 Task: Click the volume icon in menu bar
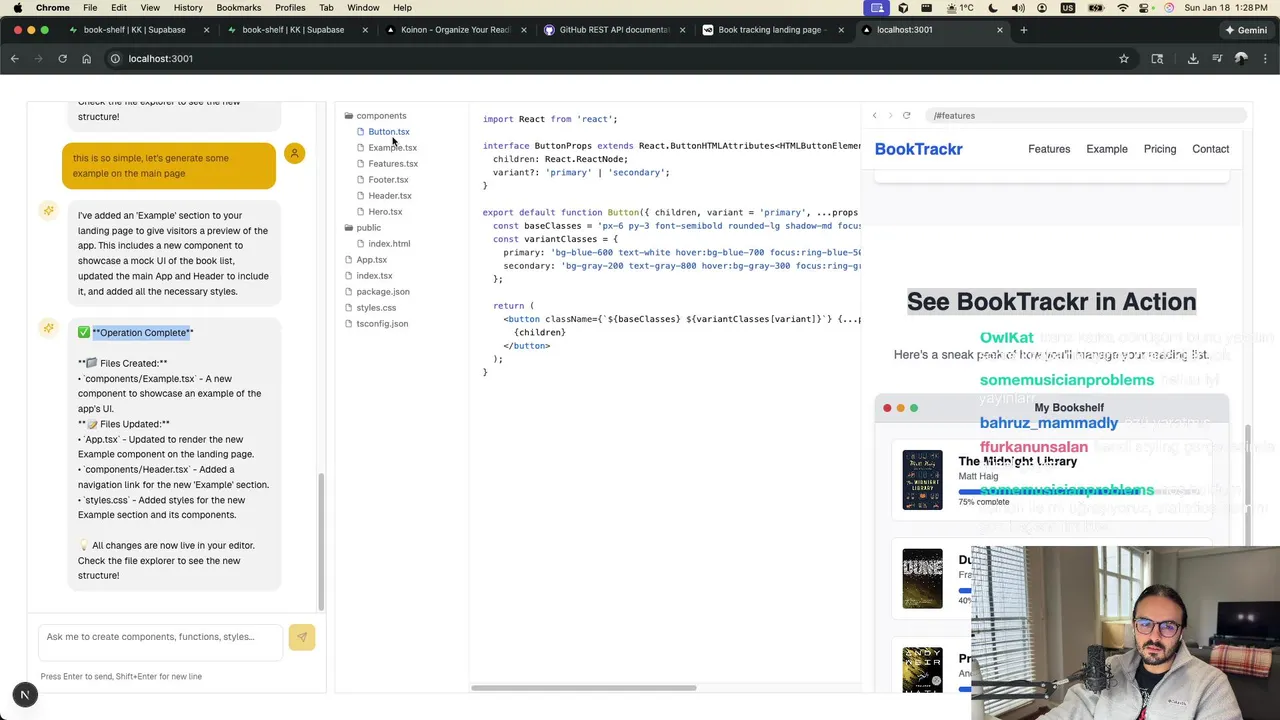tap(1018, 8)
